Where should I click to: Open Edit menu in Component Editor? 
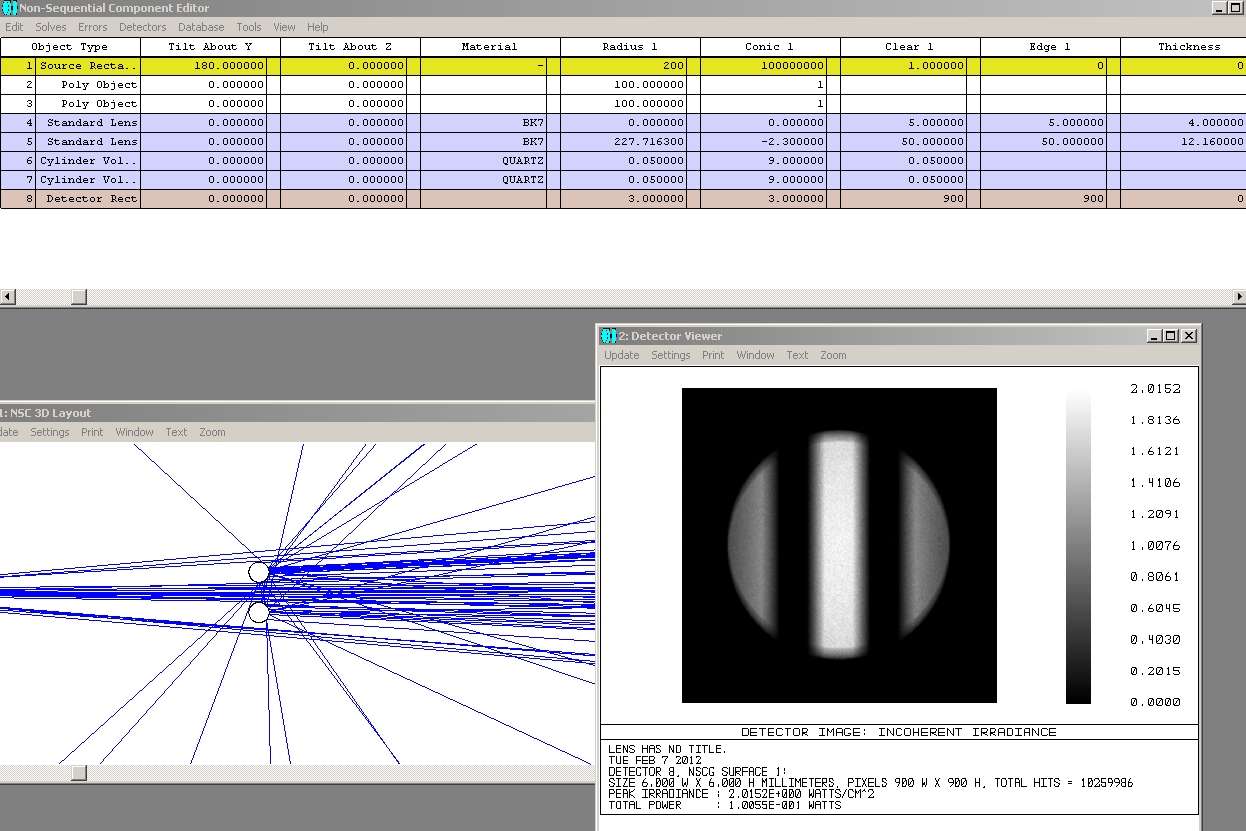tap(14, 27)
